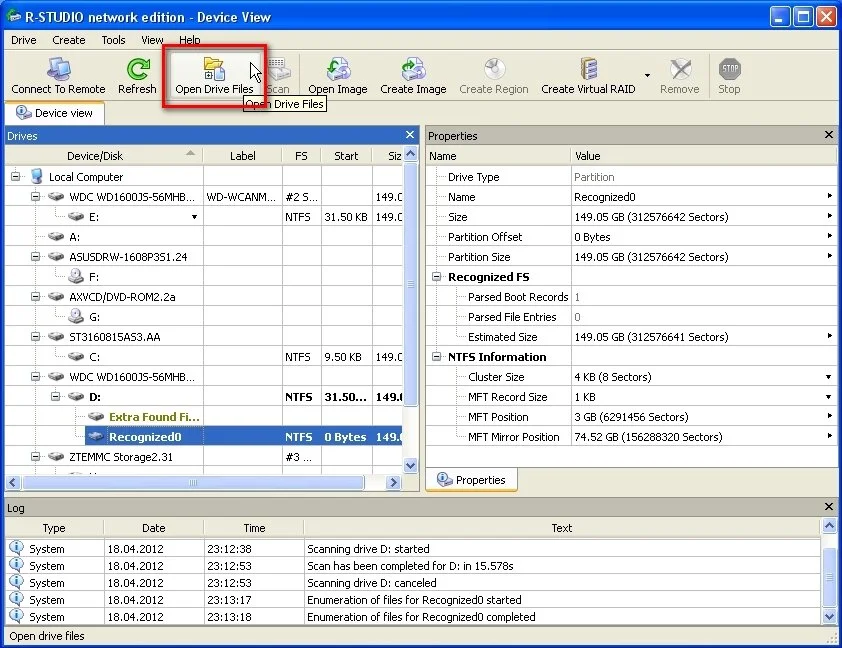Image resolution: width=842 pixels, height=648 pixels.
Task: Switch to the Device view tab
Action: [x=55, y=113]
